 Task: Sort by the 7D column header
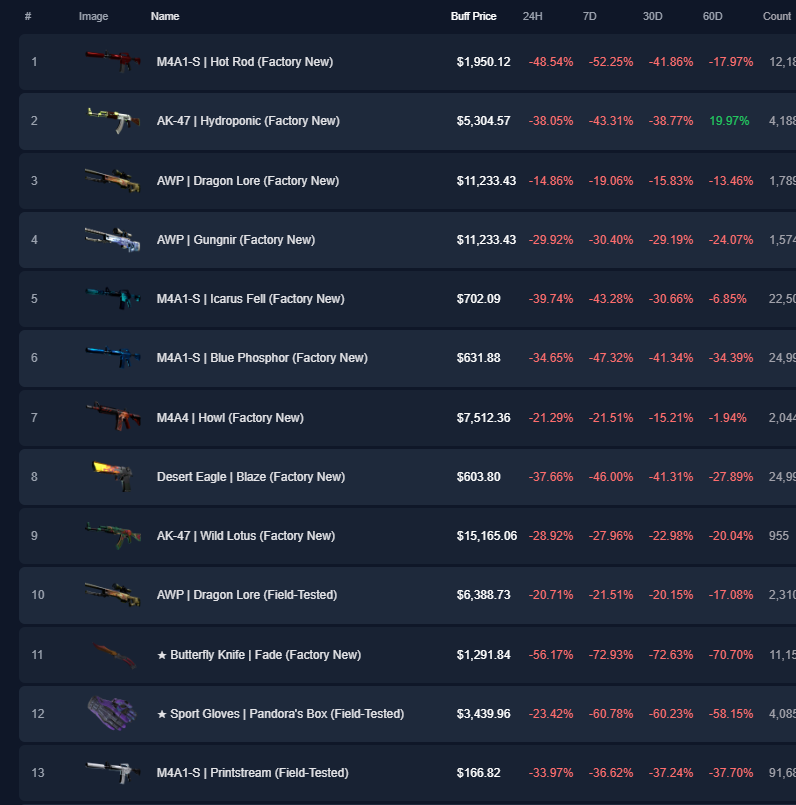[x=590, y=16]
